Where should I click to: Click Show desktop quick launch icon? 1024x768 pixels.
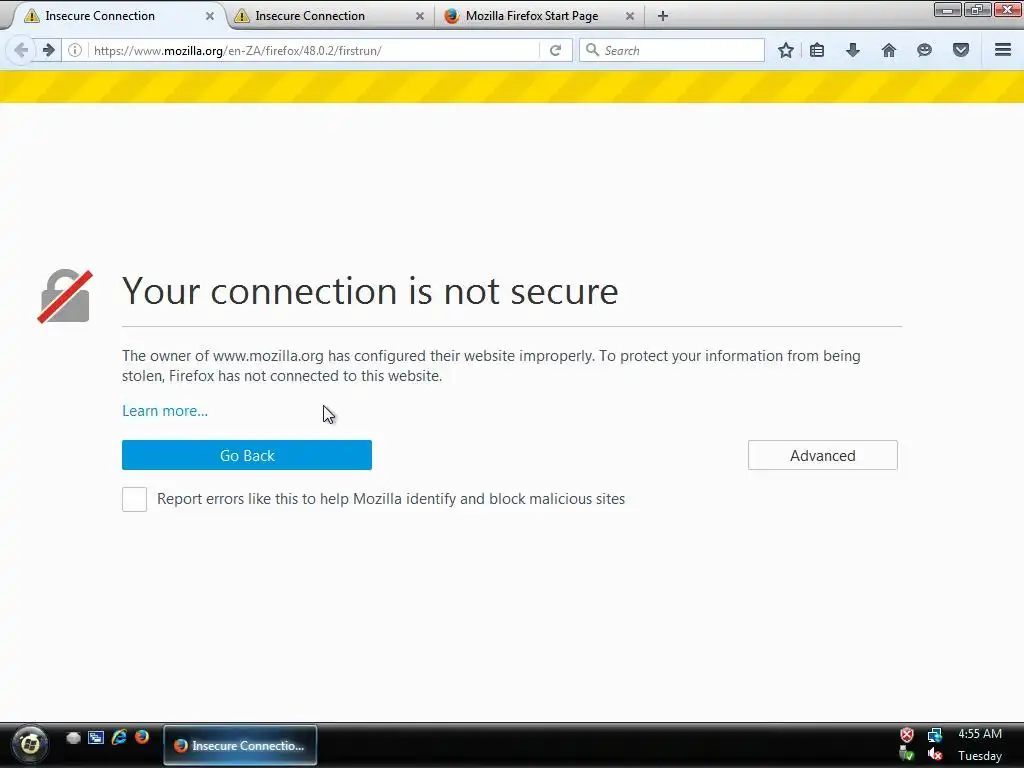tap(73, 737)
